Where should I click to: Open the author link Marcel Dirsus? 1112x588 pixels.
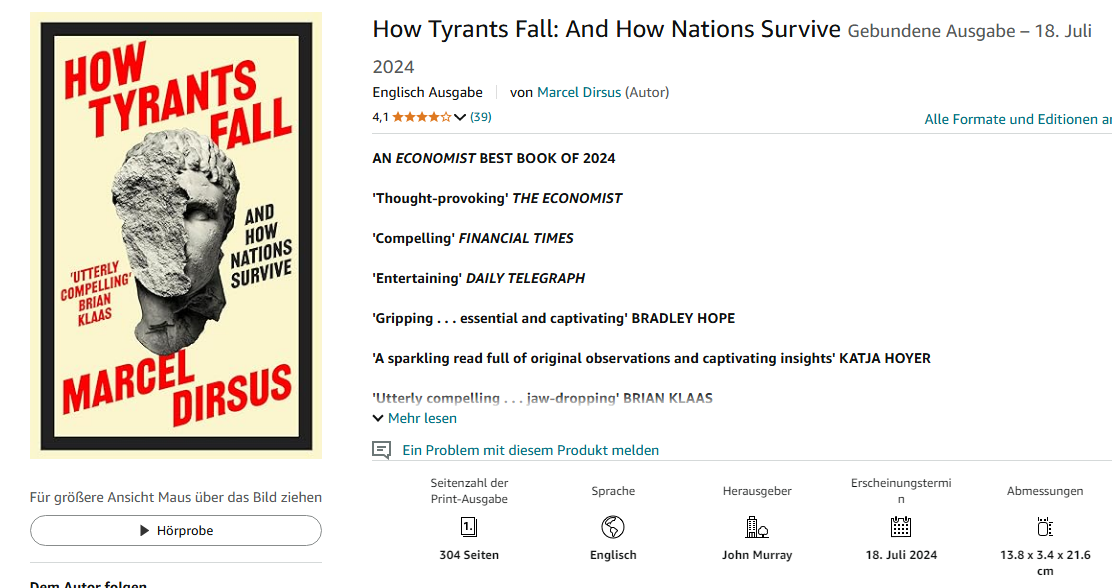click(579, 92)
